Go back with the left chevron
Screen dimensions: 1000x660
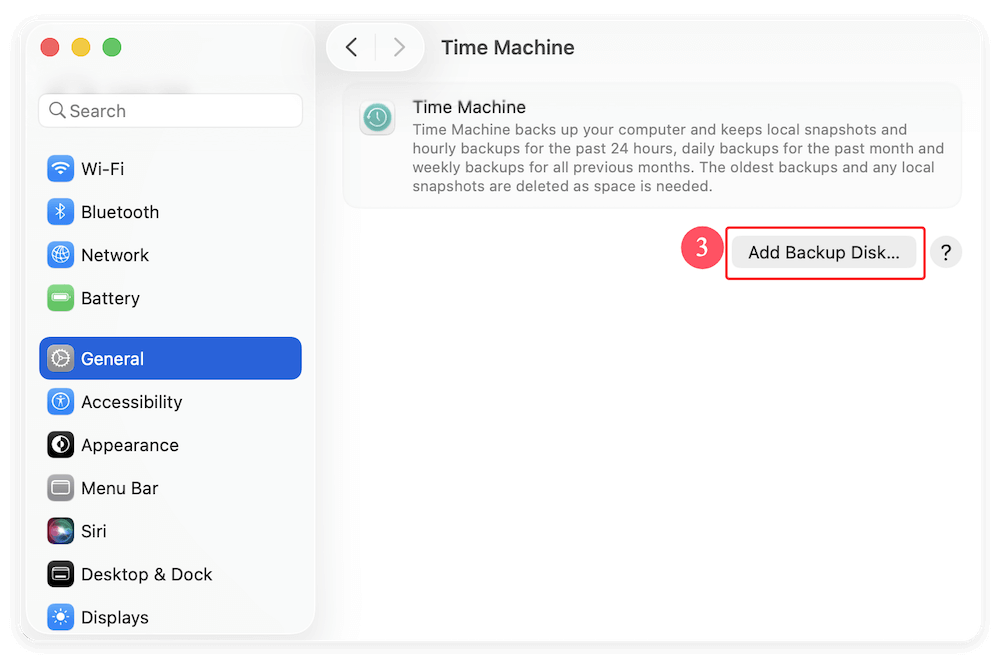pos(351,47)
